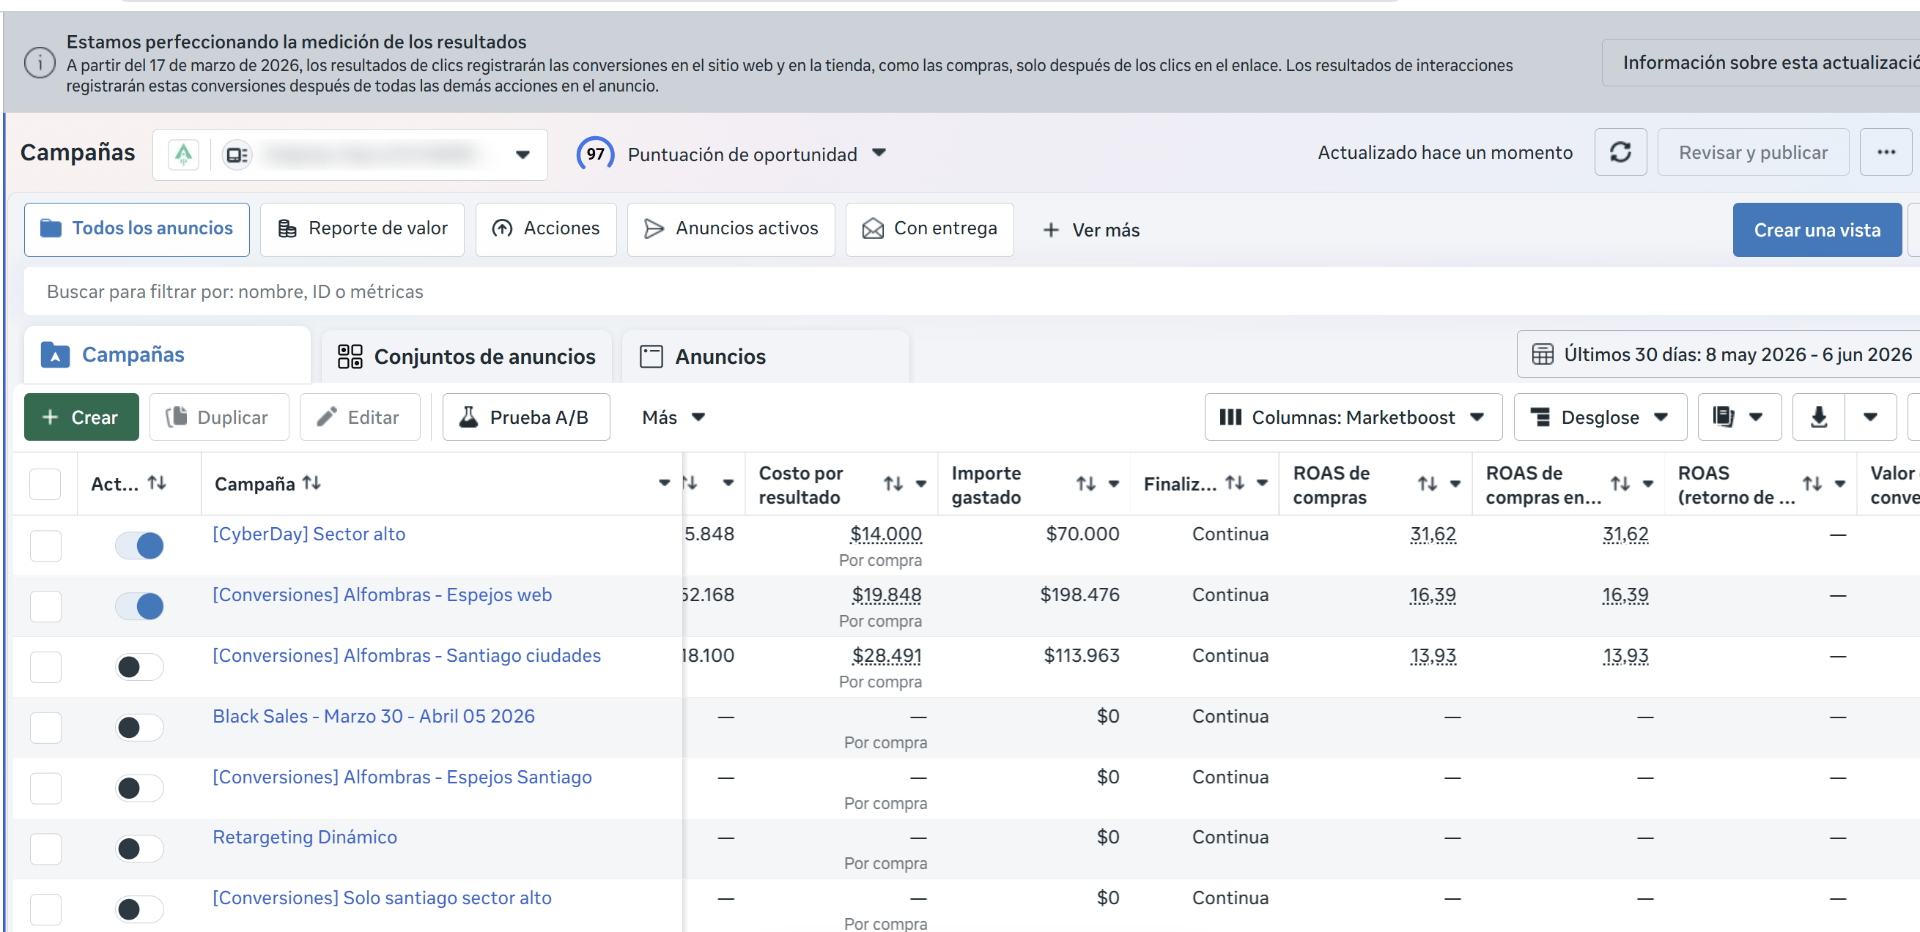The height and width of the screenshot is (932, 1920).
Task: Open the Con entrega view
Action: pos(929,229)
